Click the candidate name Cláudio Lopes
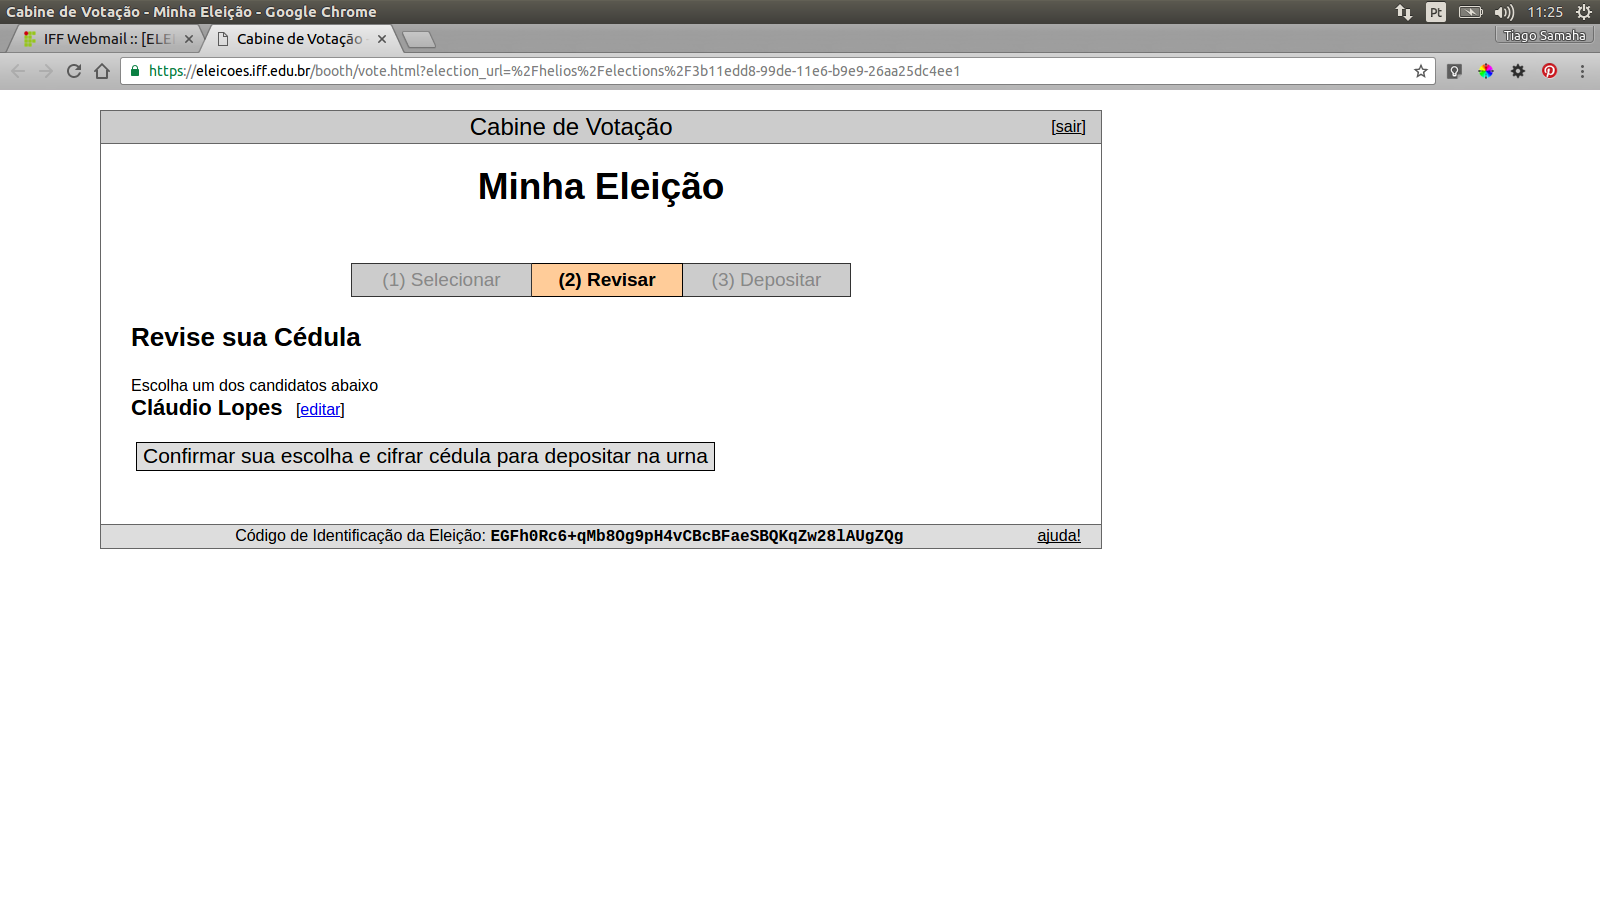 [x=207, y=408]
